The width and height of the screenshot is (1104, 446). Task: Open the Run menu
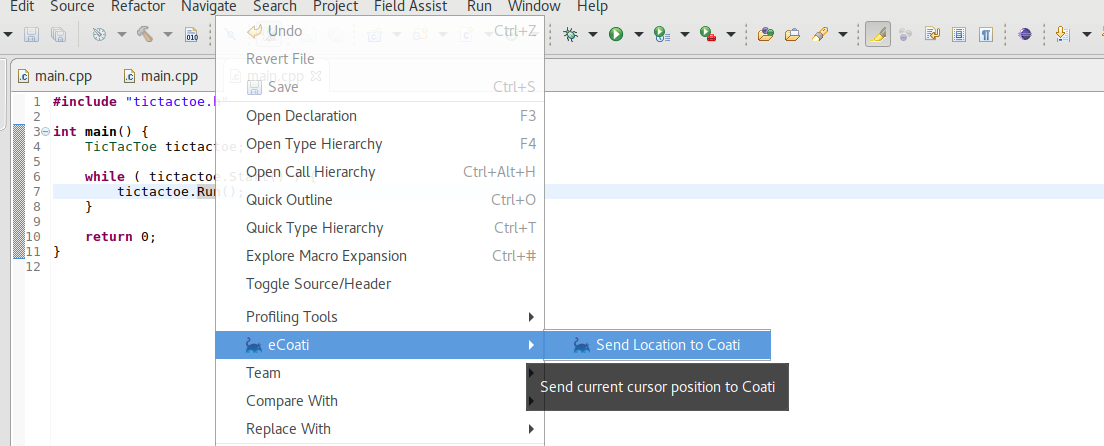pyautogui.click(x=479, y=7)
